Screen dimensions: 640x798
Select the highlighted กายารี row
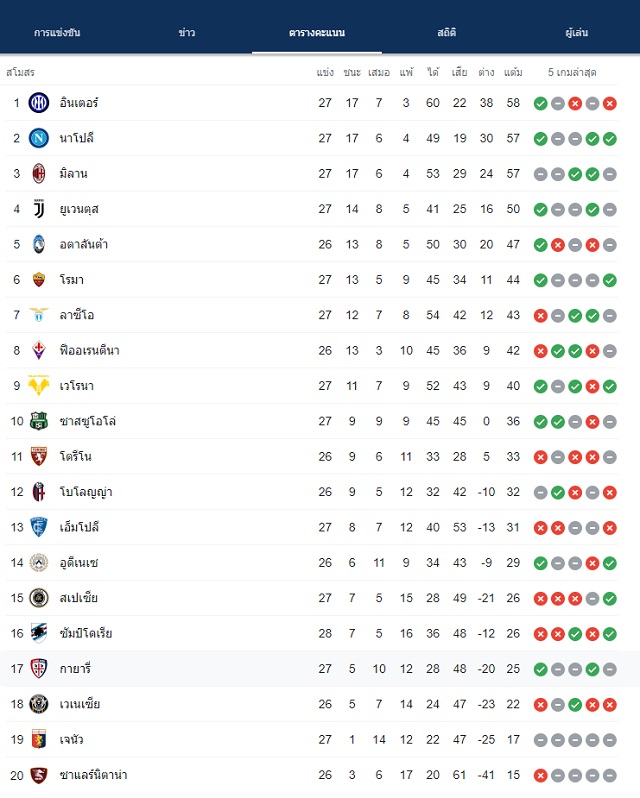(x=320, y=669)
